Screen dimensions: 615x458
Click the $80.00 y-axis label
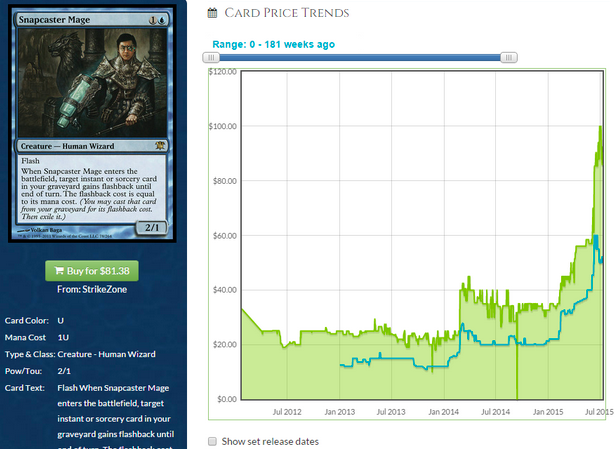pyautogui.click(x=224, y=181)
